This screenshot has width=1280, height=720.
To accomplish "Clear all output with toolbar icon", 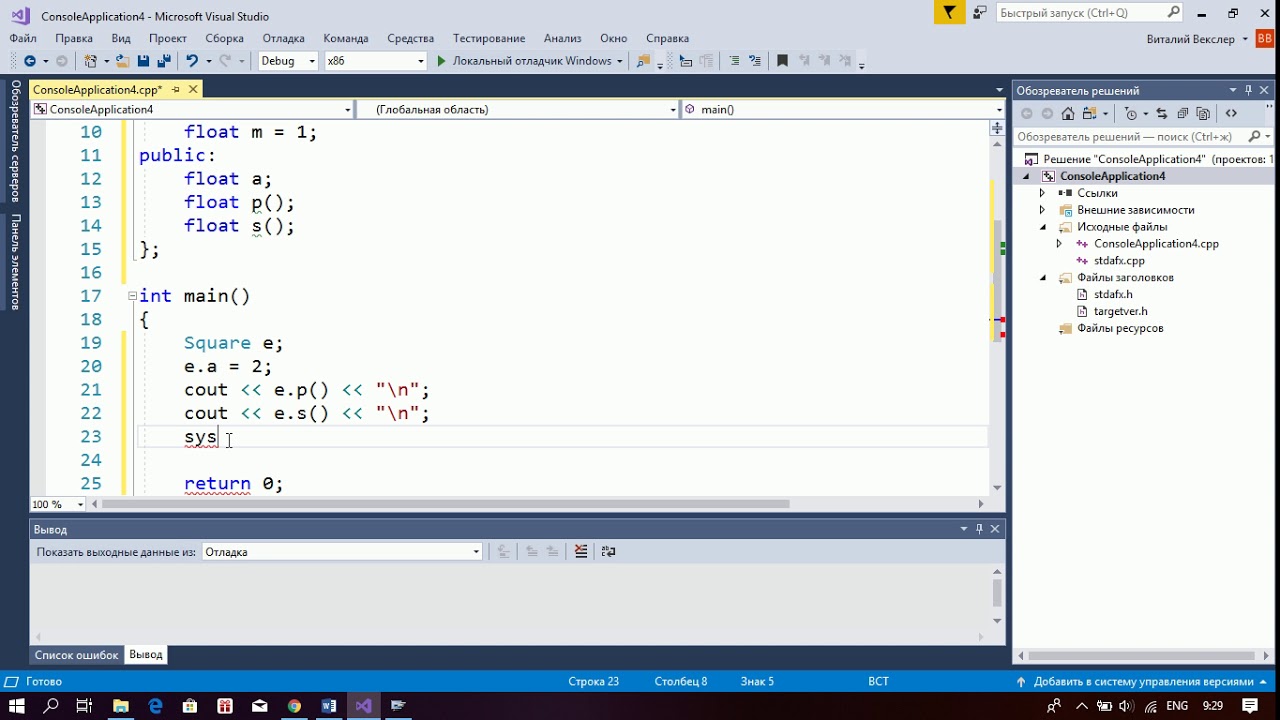I will pyautogui.click(x=581, y=551).
